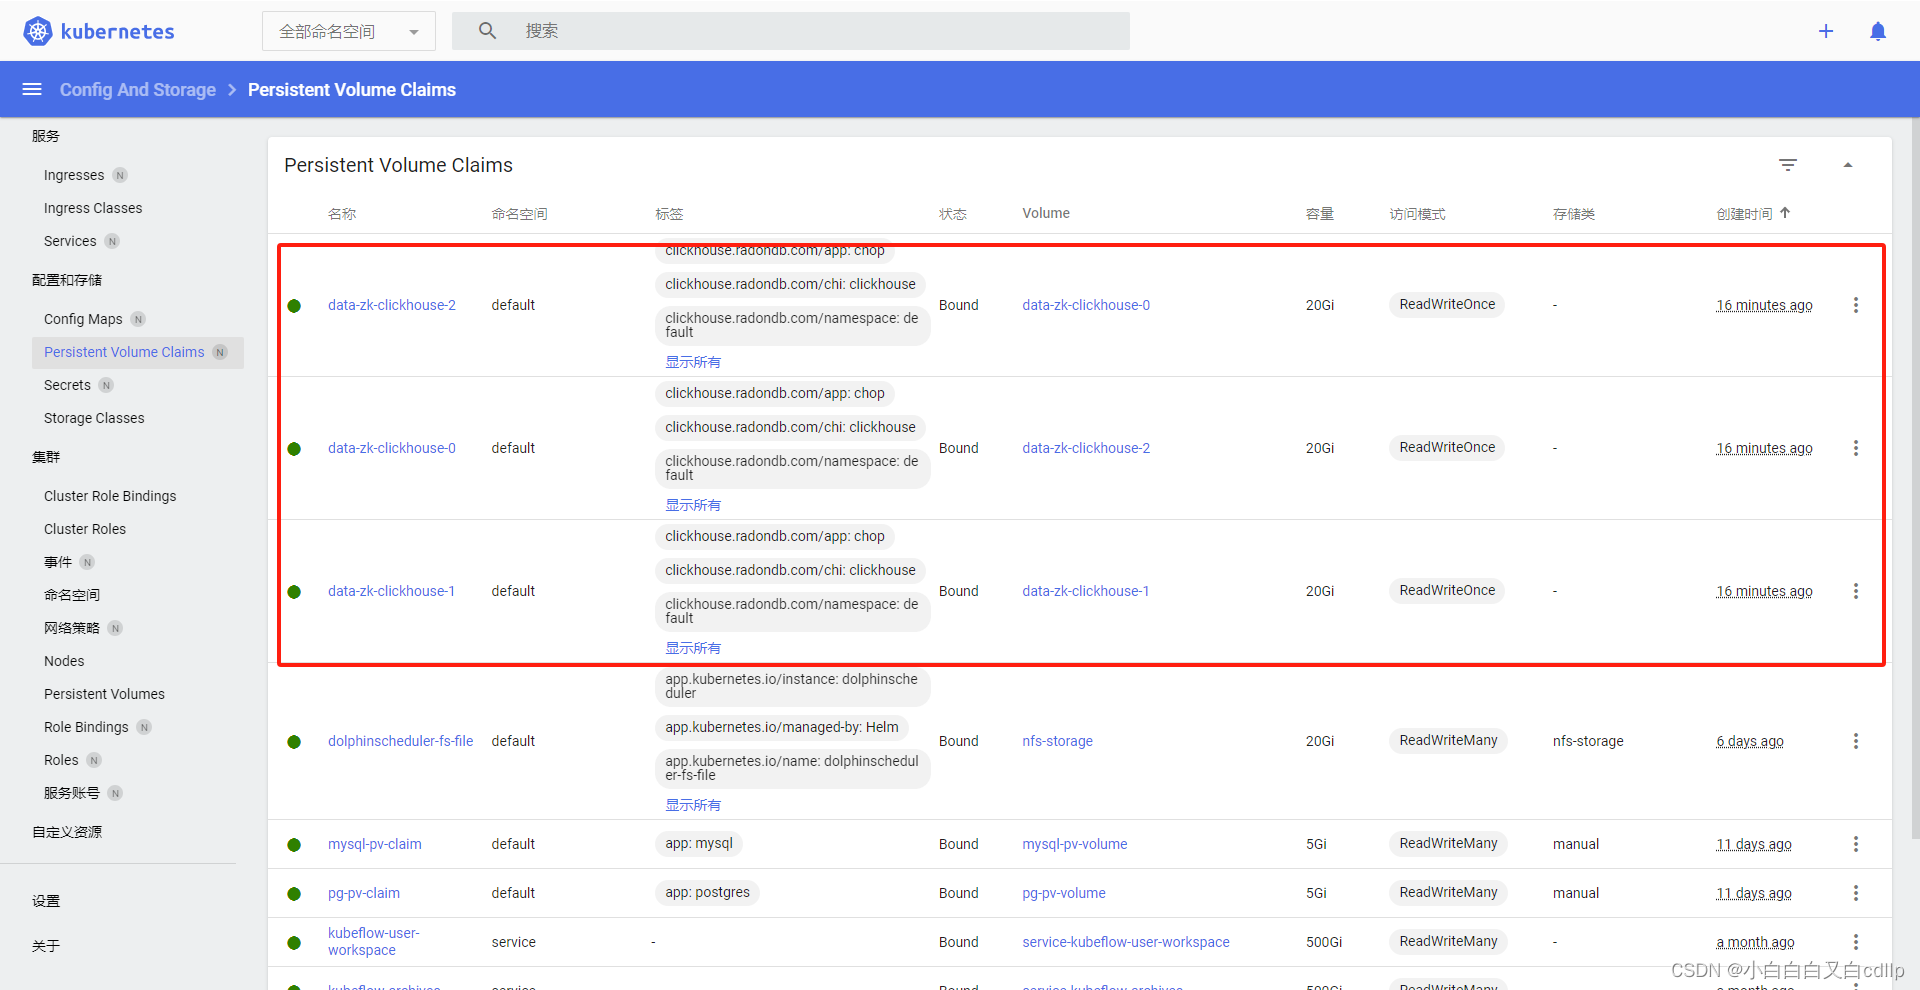Open data-zk-clickhouse-1 claim name link
Screen dimensions: 1920x990
(x=391, y=591)
